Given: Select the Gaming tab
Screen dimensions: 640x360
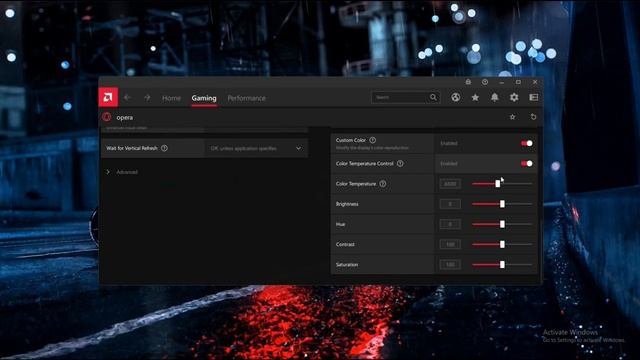Looking at the screenshot, I should (204, 98).
